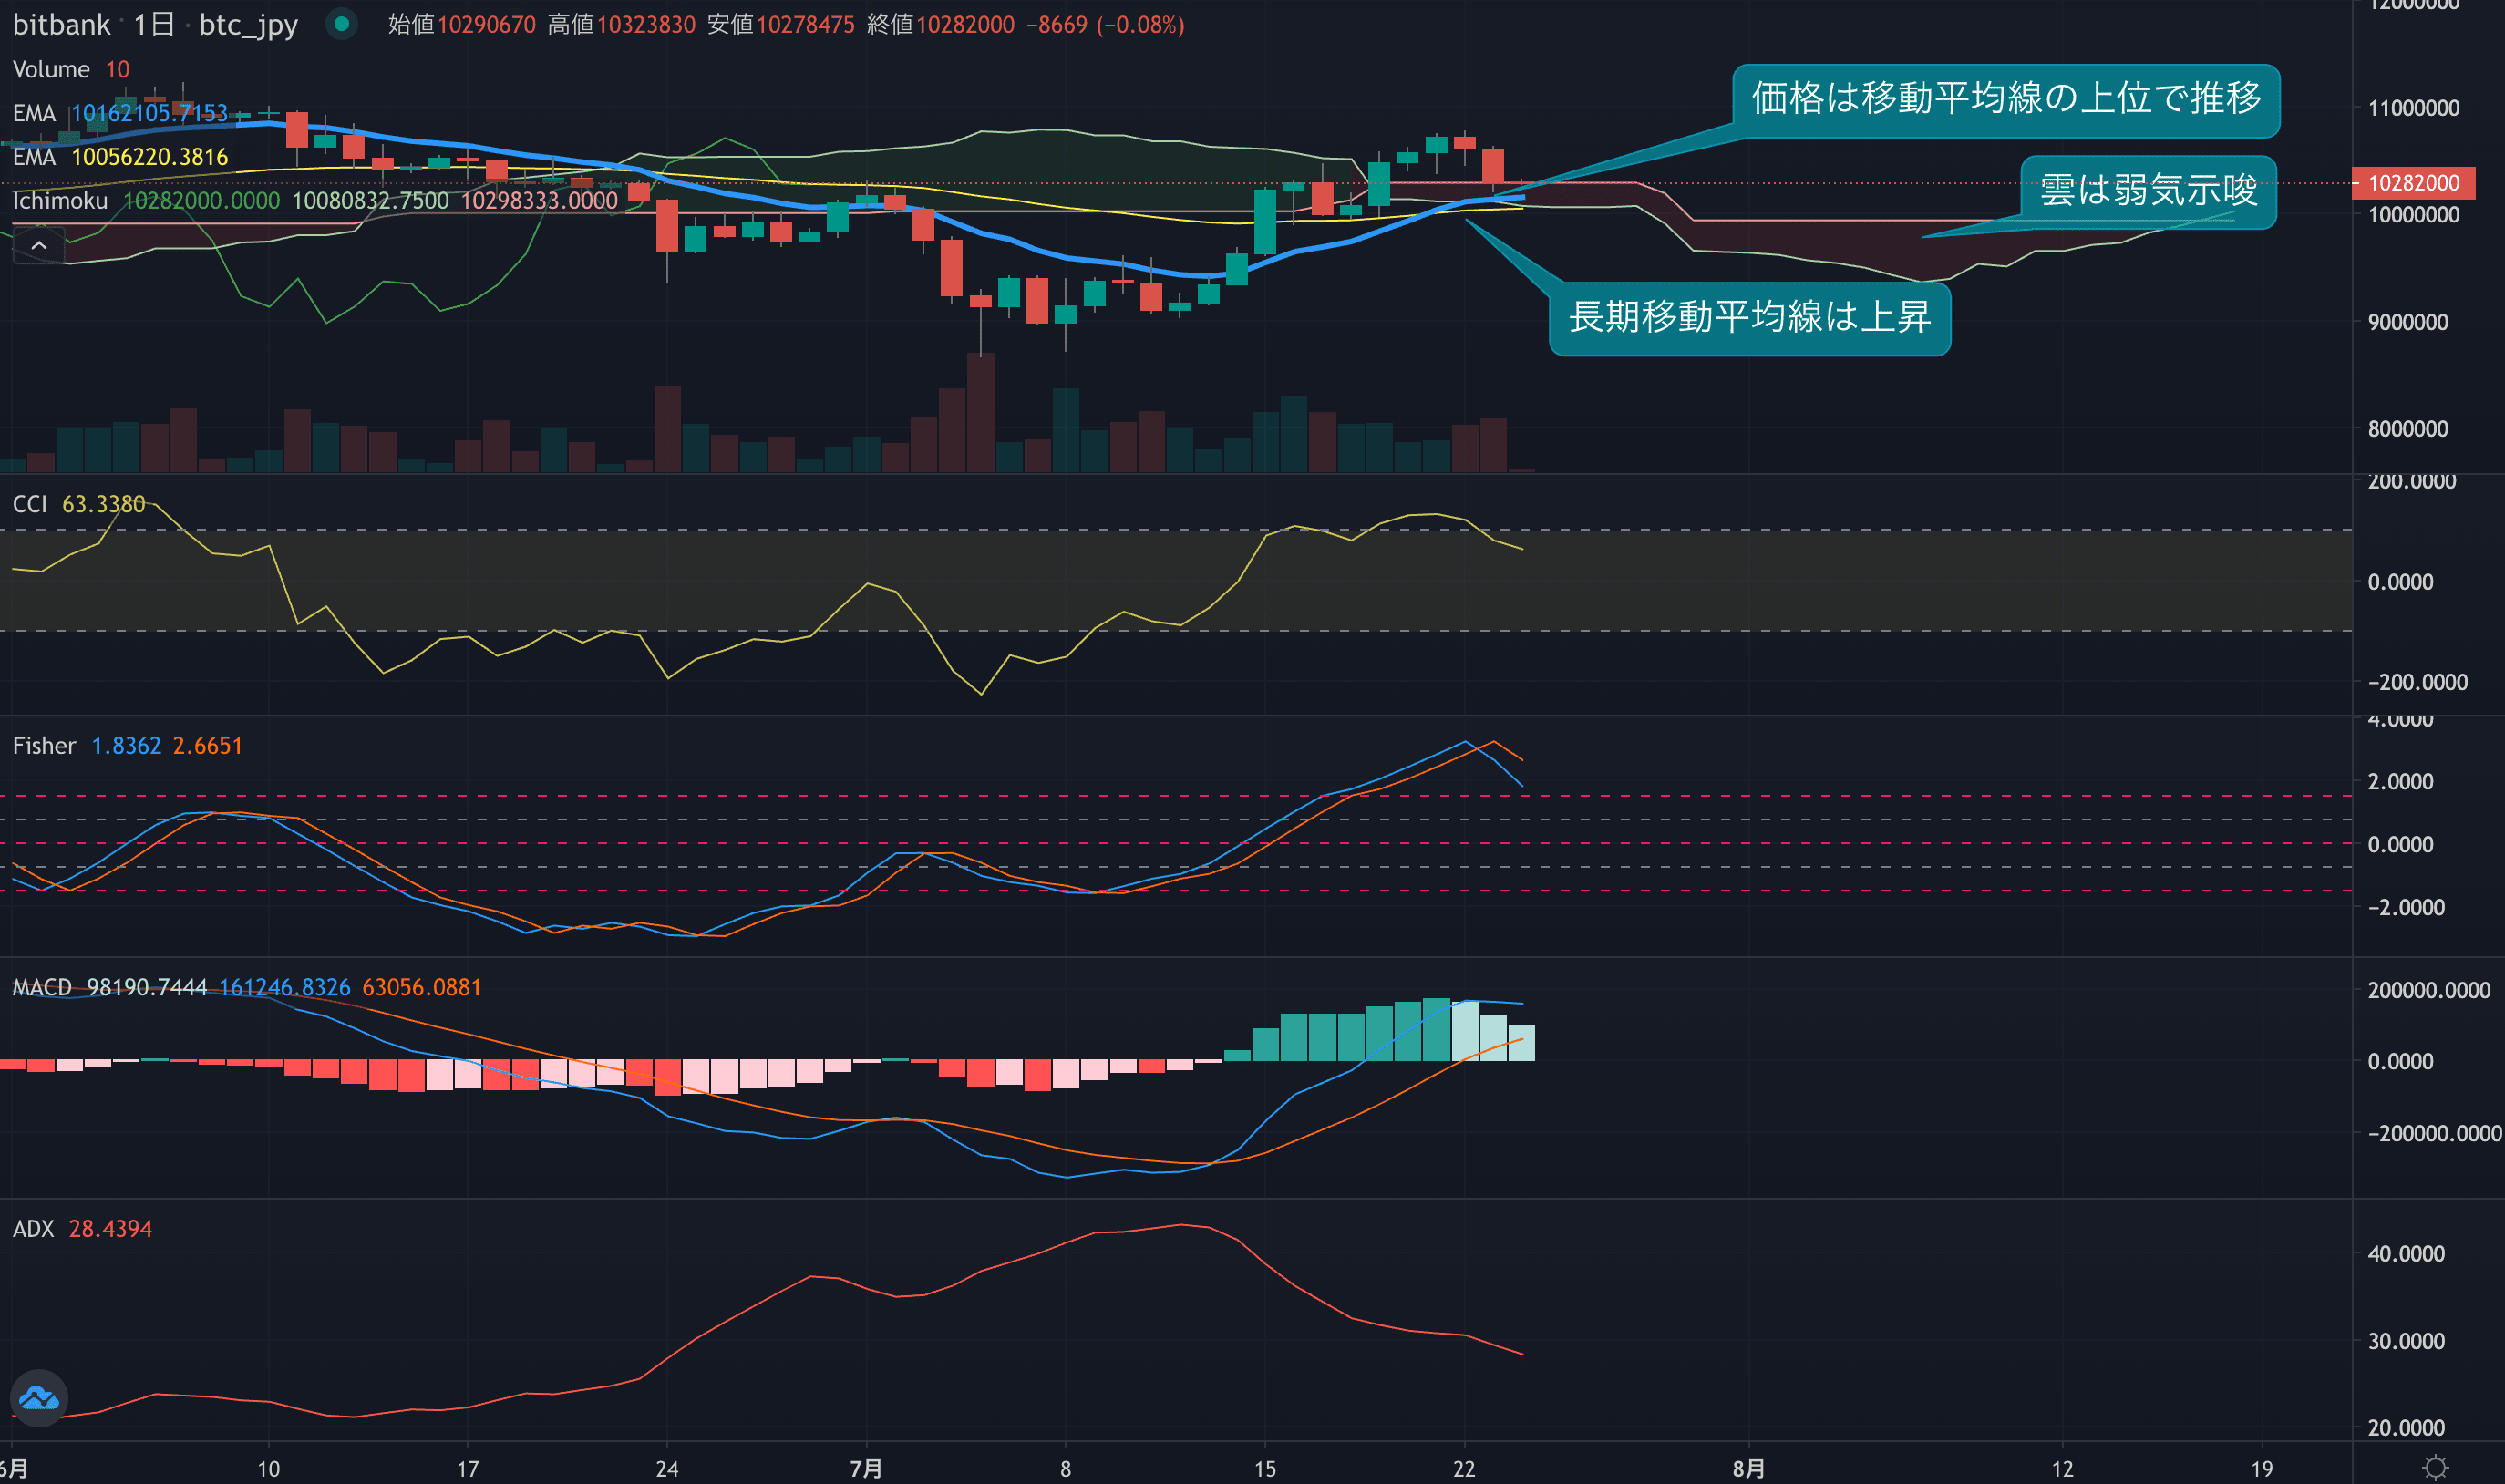The image size is (2505, 1484).
Task: Click the CCI indicator legend label
Action: click(30, 504)
